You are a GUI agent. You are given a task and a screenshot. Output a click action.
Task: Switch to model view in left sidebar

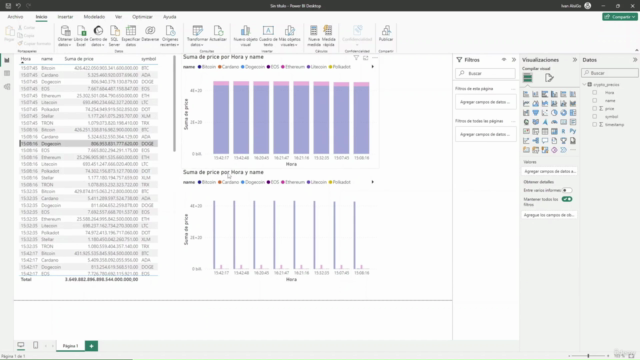(7, 87)
